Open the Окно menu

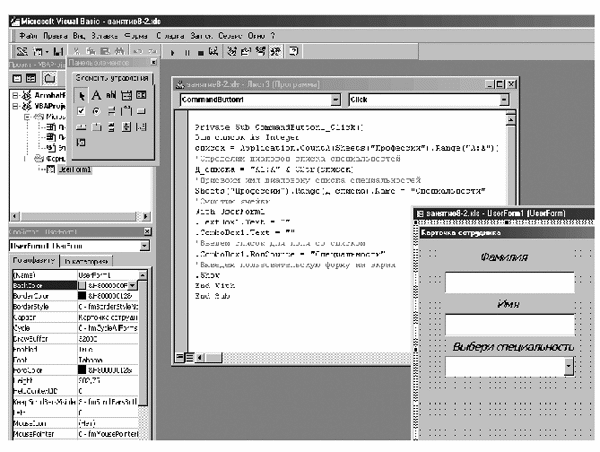coord(256,36)
